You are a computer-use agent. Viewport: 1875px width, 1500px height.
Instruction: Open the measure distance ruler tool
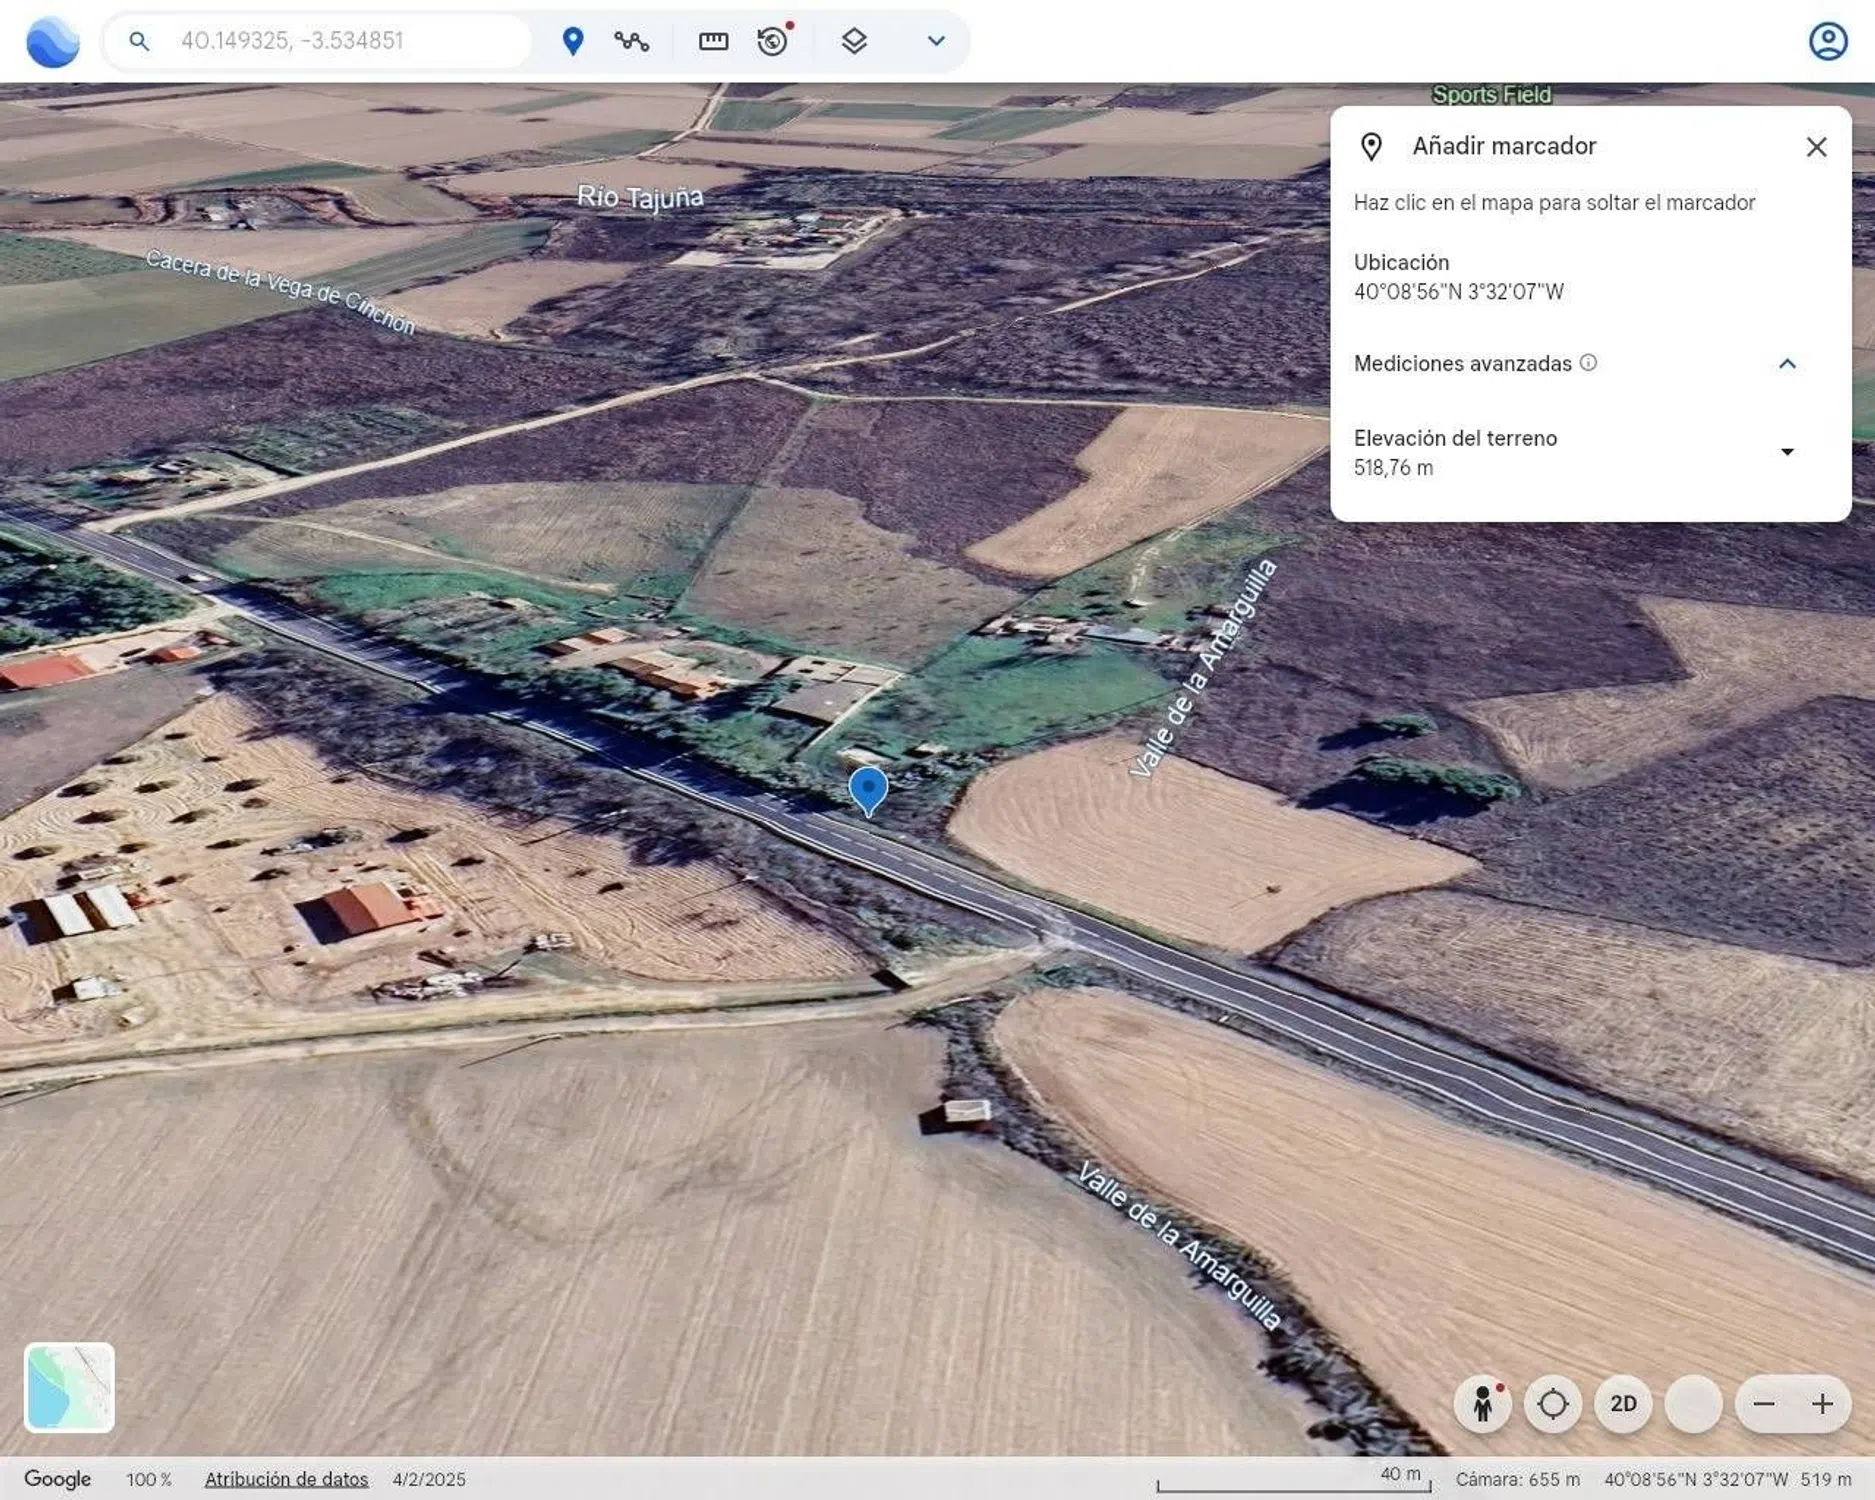[713, 41]
